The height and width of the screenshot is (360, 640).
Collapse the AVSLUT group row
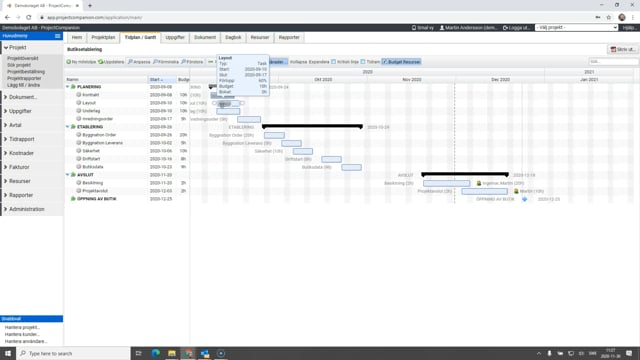68,175
